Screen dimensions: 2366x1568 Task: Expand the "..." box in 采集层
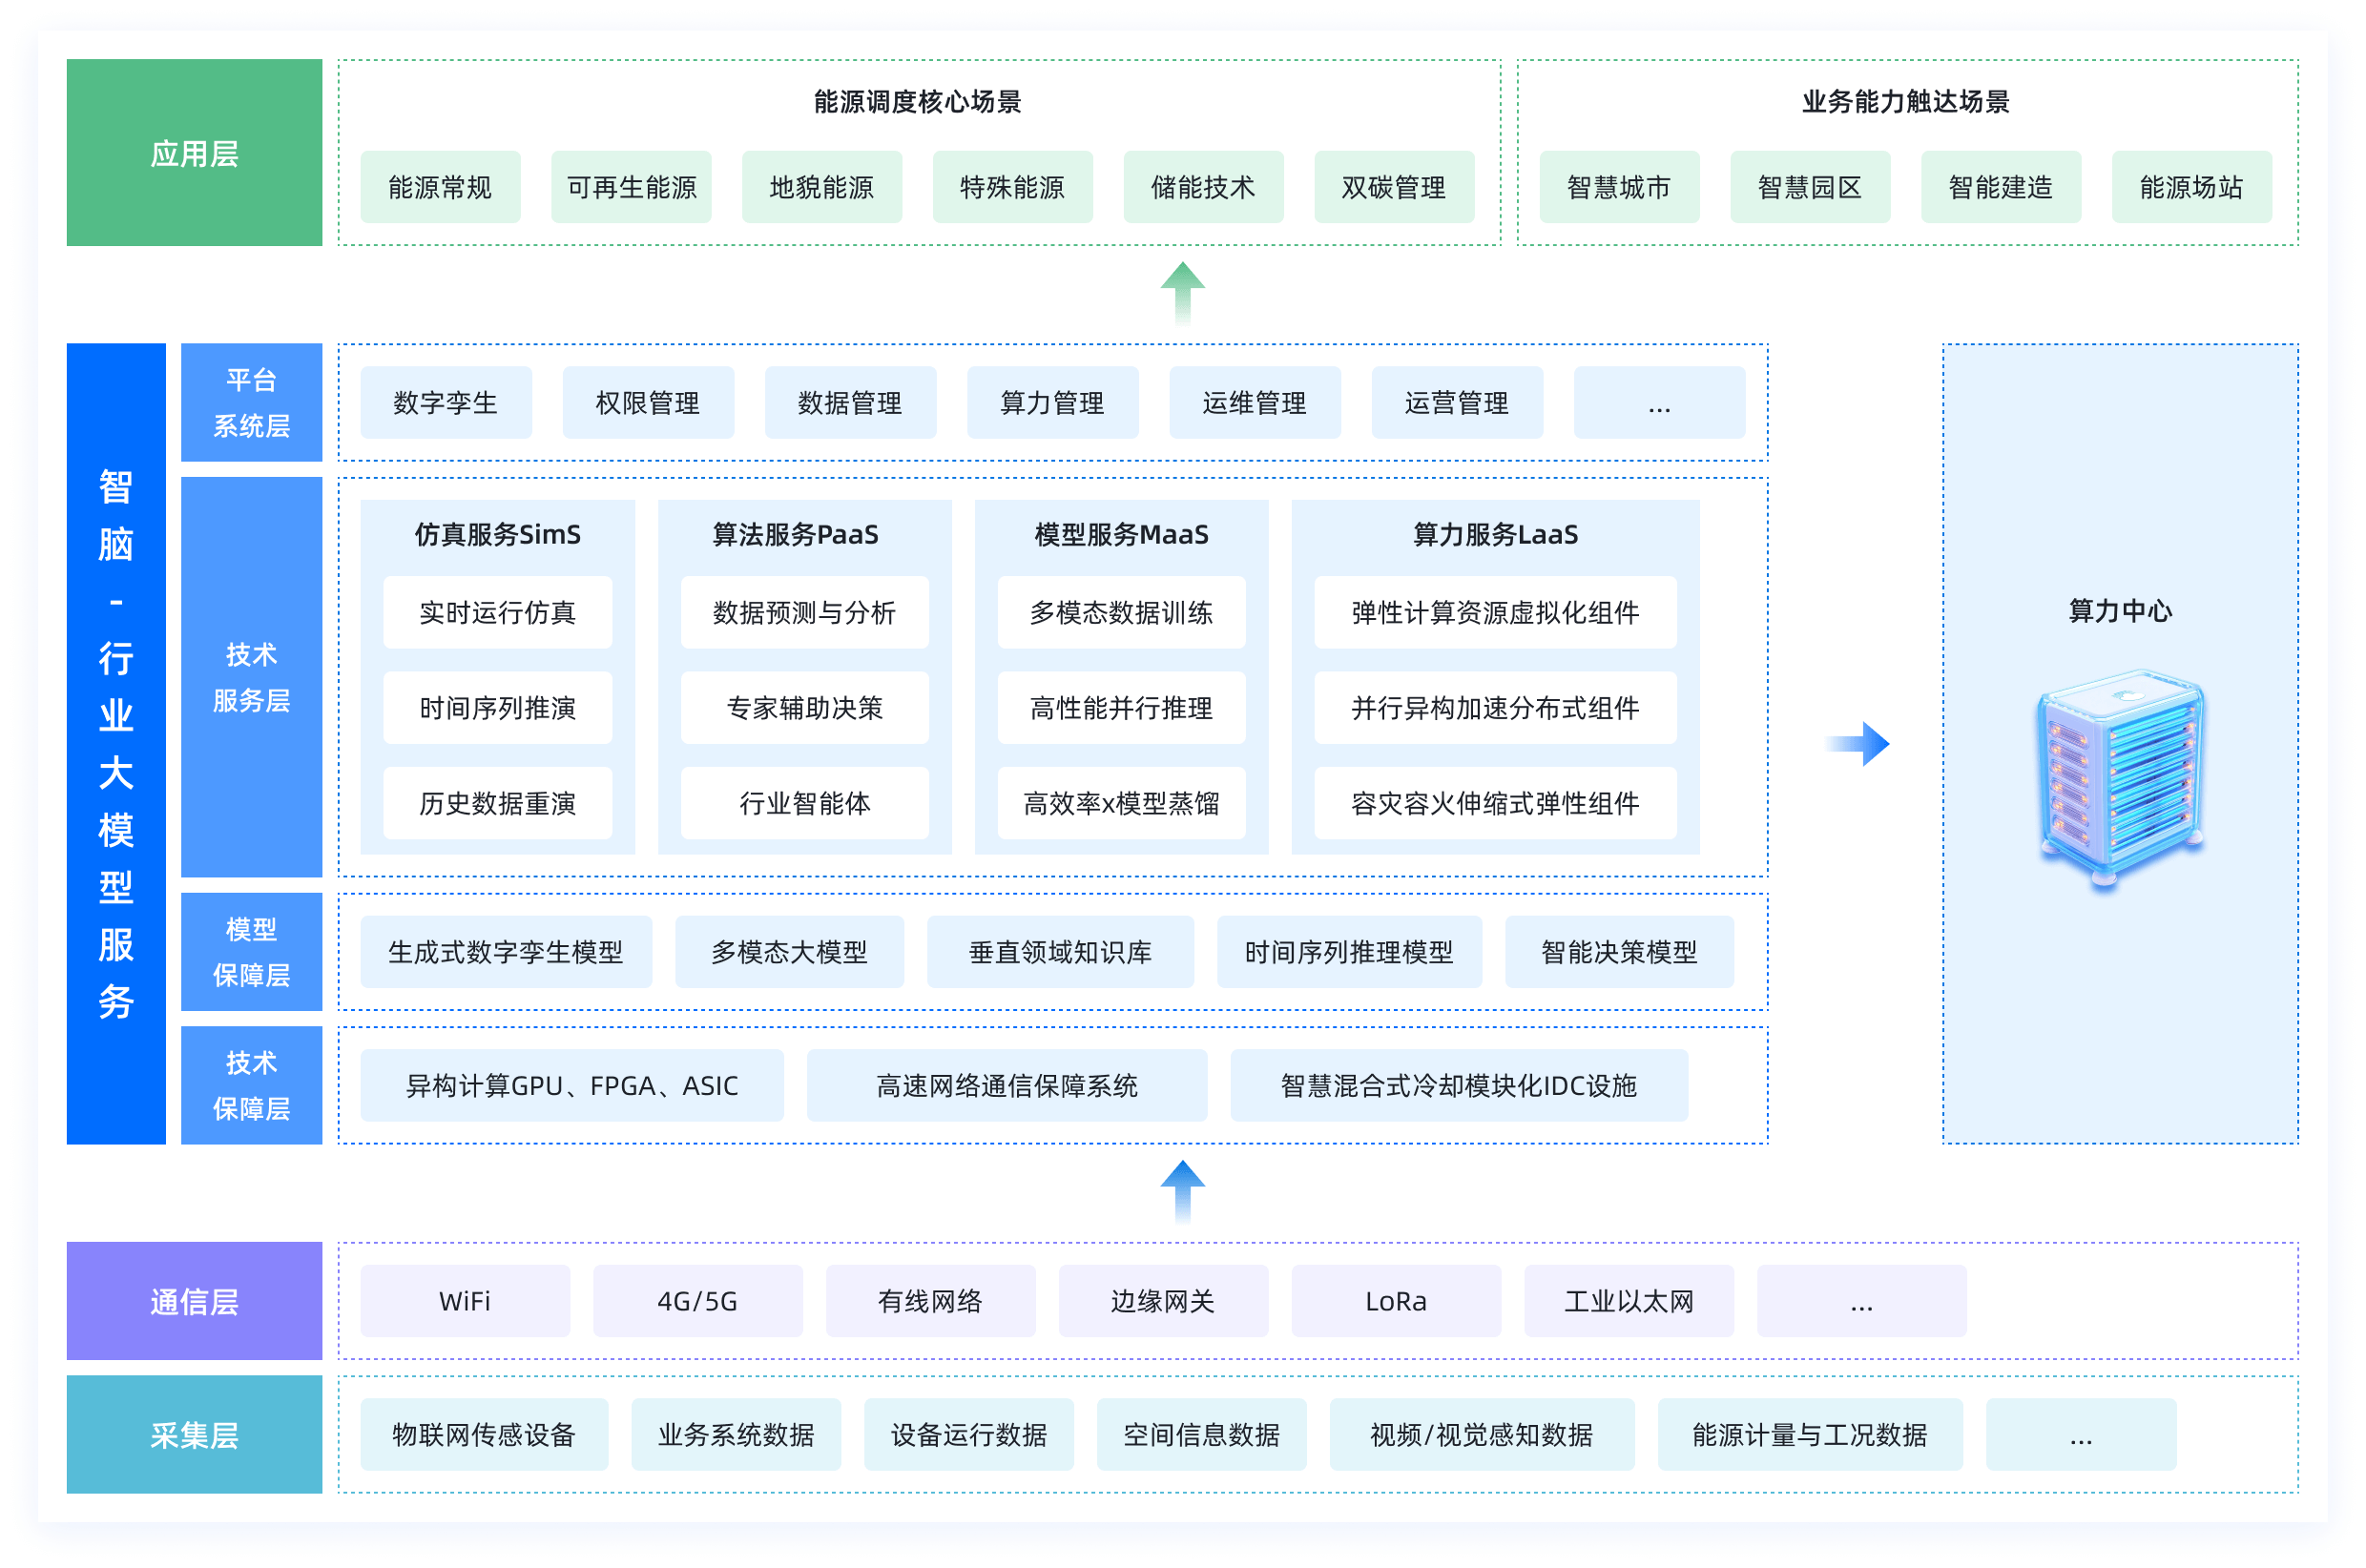2081,1435
